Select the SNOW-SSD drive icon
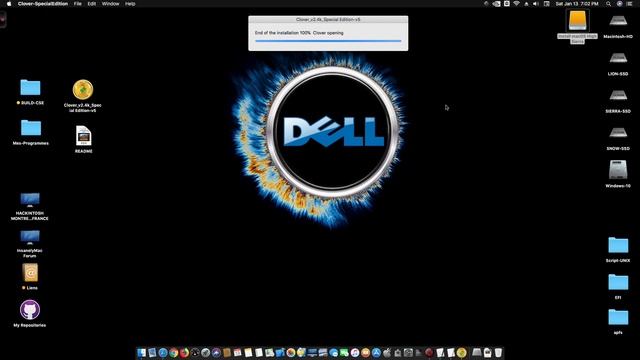This screenshot has height=360, width=640. pyautogui.click(x=618, y=133)
